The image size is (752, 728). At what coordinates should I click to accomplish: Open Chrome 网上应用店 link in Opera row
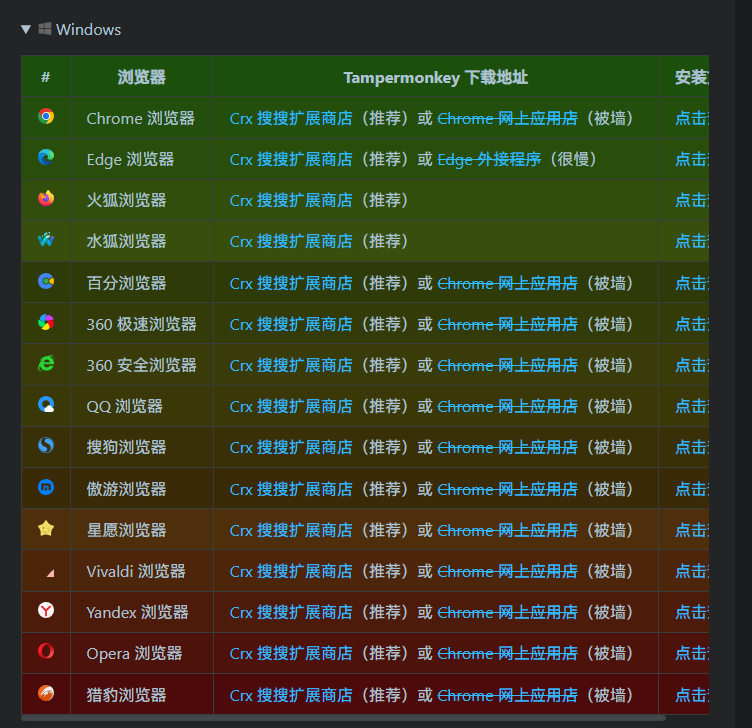click(507, 654)
